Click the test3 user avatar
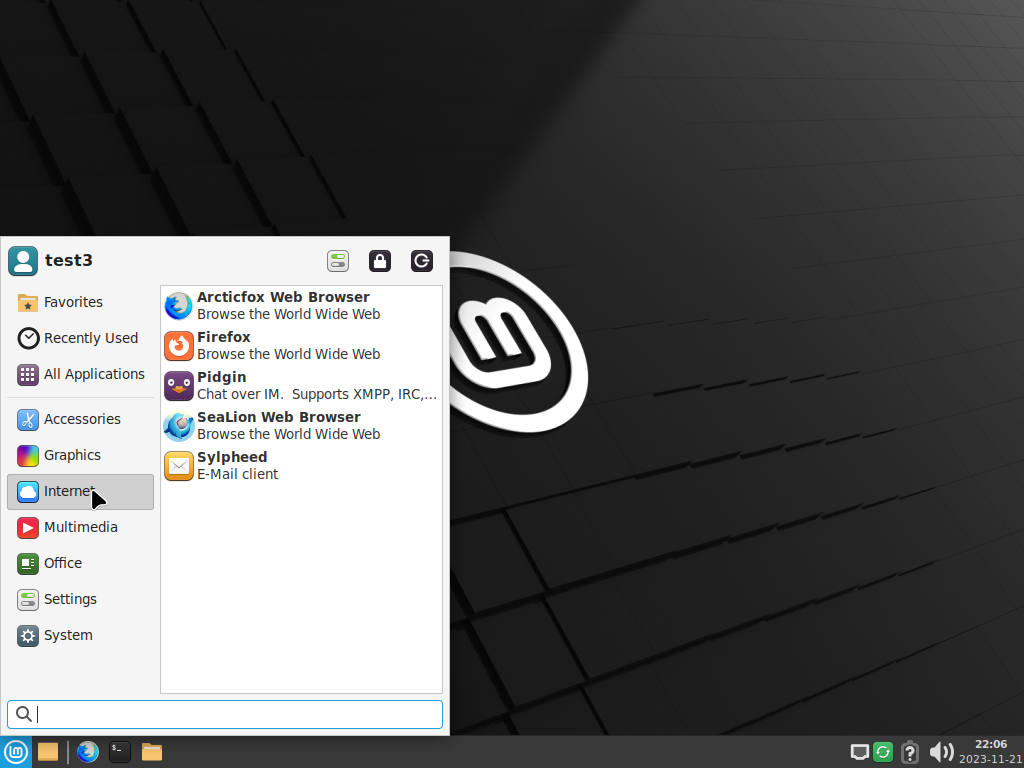1024x768 pixels. pyautogui.click(x=23, y=261)
